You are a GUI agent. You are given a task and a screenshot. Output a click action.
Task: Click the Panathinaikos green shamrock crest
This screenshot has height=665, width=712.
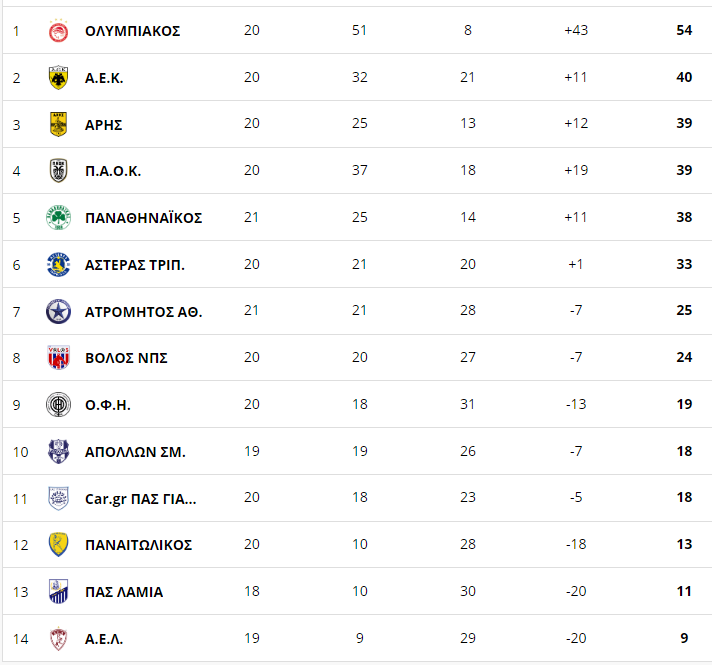59,218
